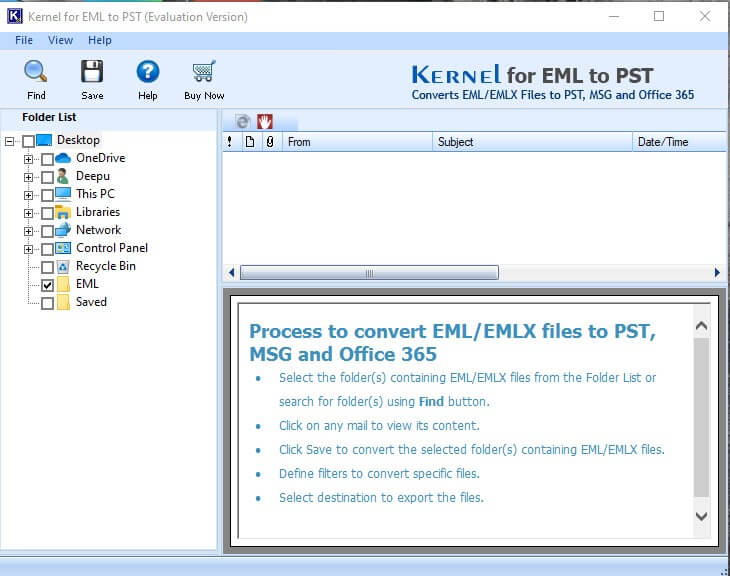Click the Save floppy disk icon
730x576 pixels.
92,71
